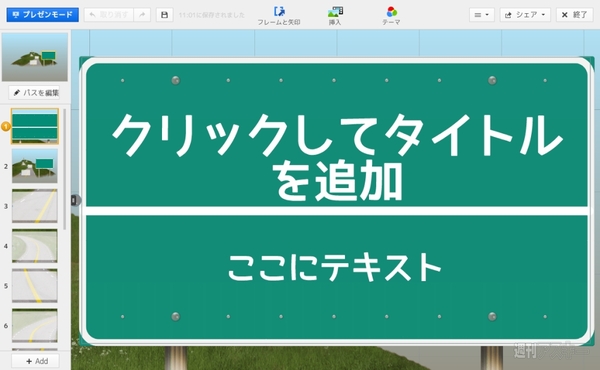Undo with the 取り消す button
The width and height of the screenshot is (600, 370).
109,15
